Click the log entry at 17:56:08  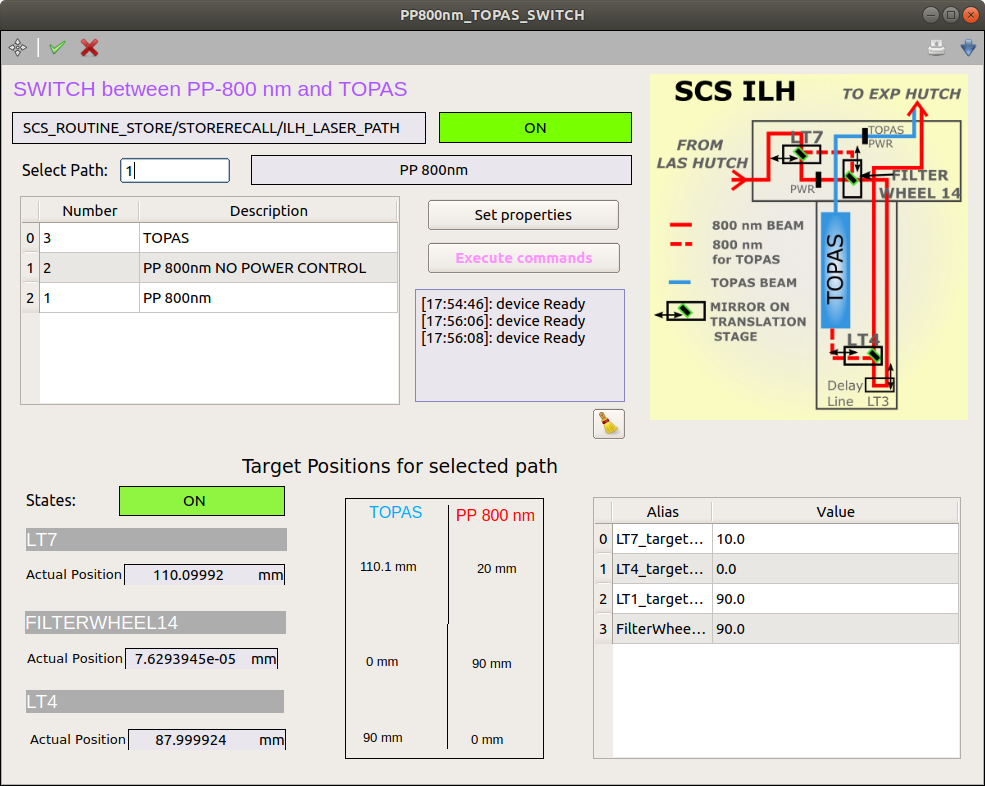pyautogui.click(x=503, y=338)
